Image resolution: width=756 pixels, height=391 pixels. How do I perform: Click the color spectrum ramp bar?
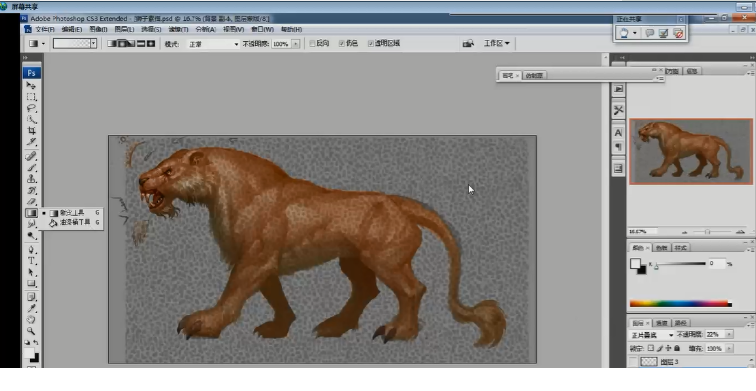click(680, 304)
